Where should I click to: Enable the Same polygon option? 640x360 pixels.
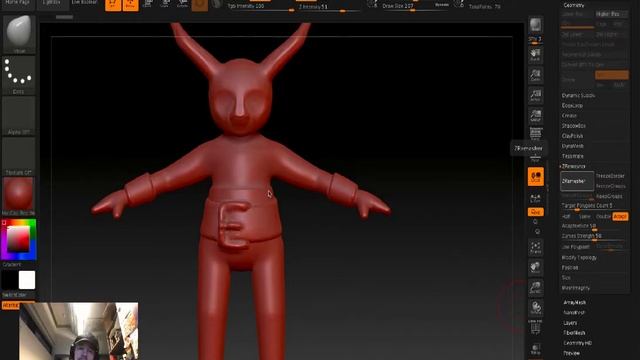[x=584, y=216]
